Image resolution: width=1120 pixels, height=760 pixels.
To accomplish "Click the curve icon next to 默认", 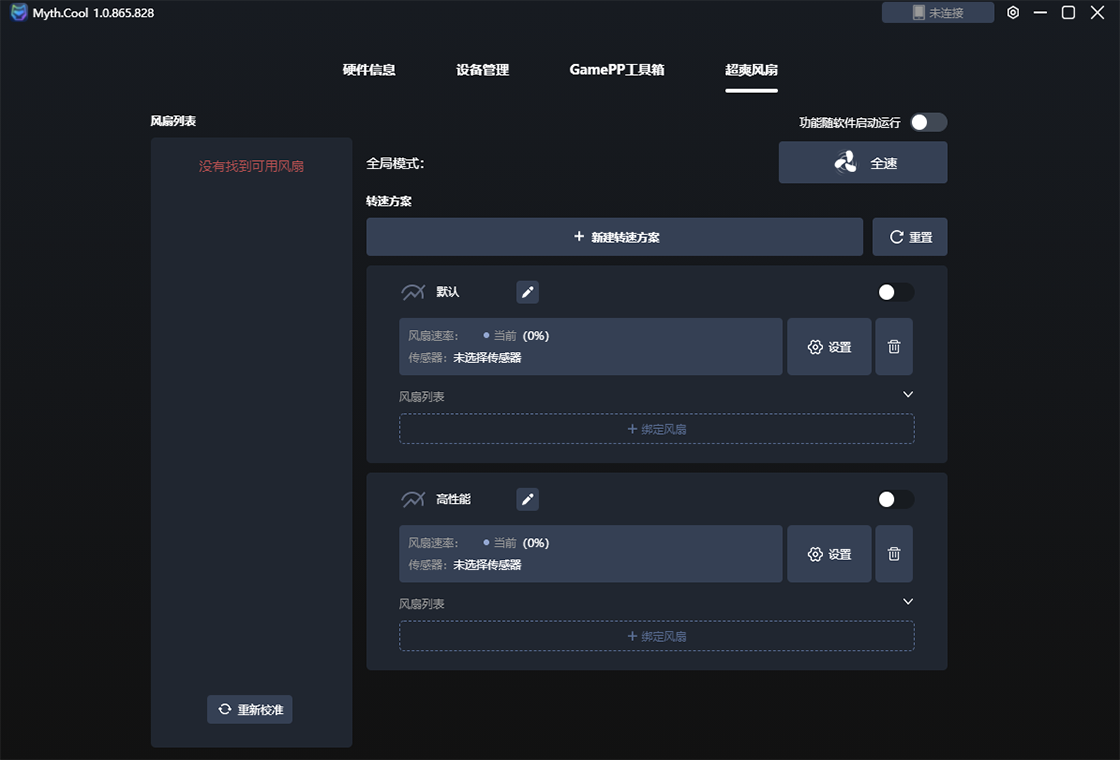I will (x=413, y=292).
